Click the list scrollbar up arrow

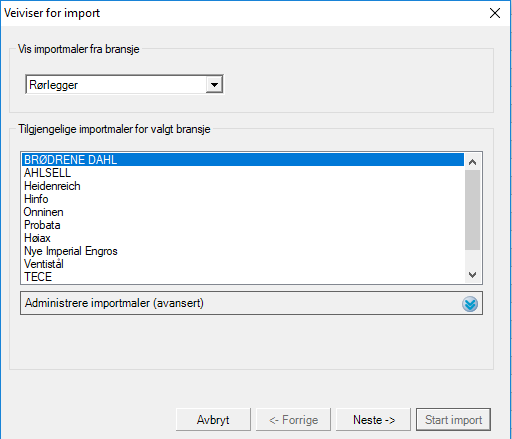(472, 162)
